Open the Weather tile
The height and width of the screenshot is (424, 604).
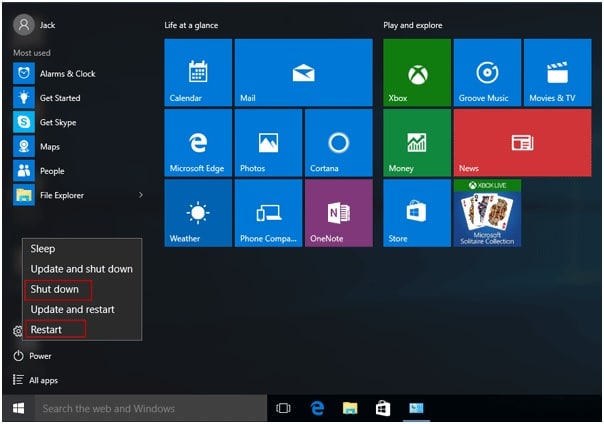pyautogui.click(x=198, y=213)
